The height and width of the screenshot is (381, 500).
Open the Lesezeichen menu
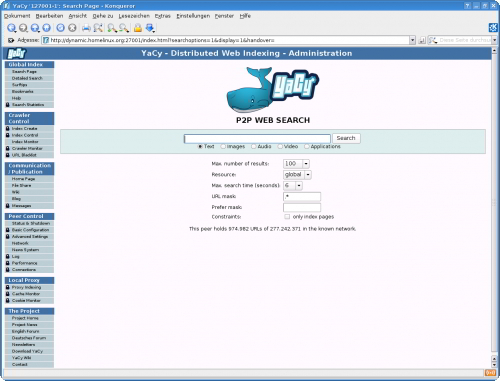[x=134, y=16]
